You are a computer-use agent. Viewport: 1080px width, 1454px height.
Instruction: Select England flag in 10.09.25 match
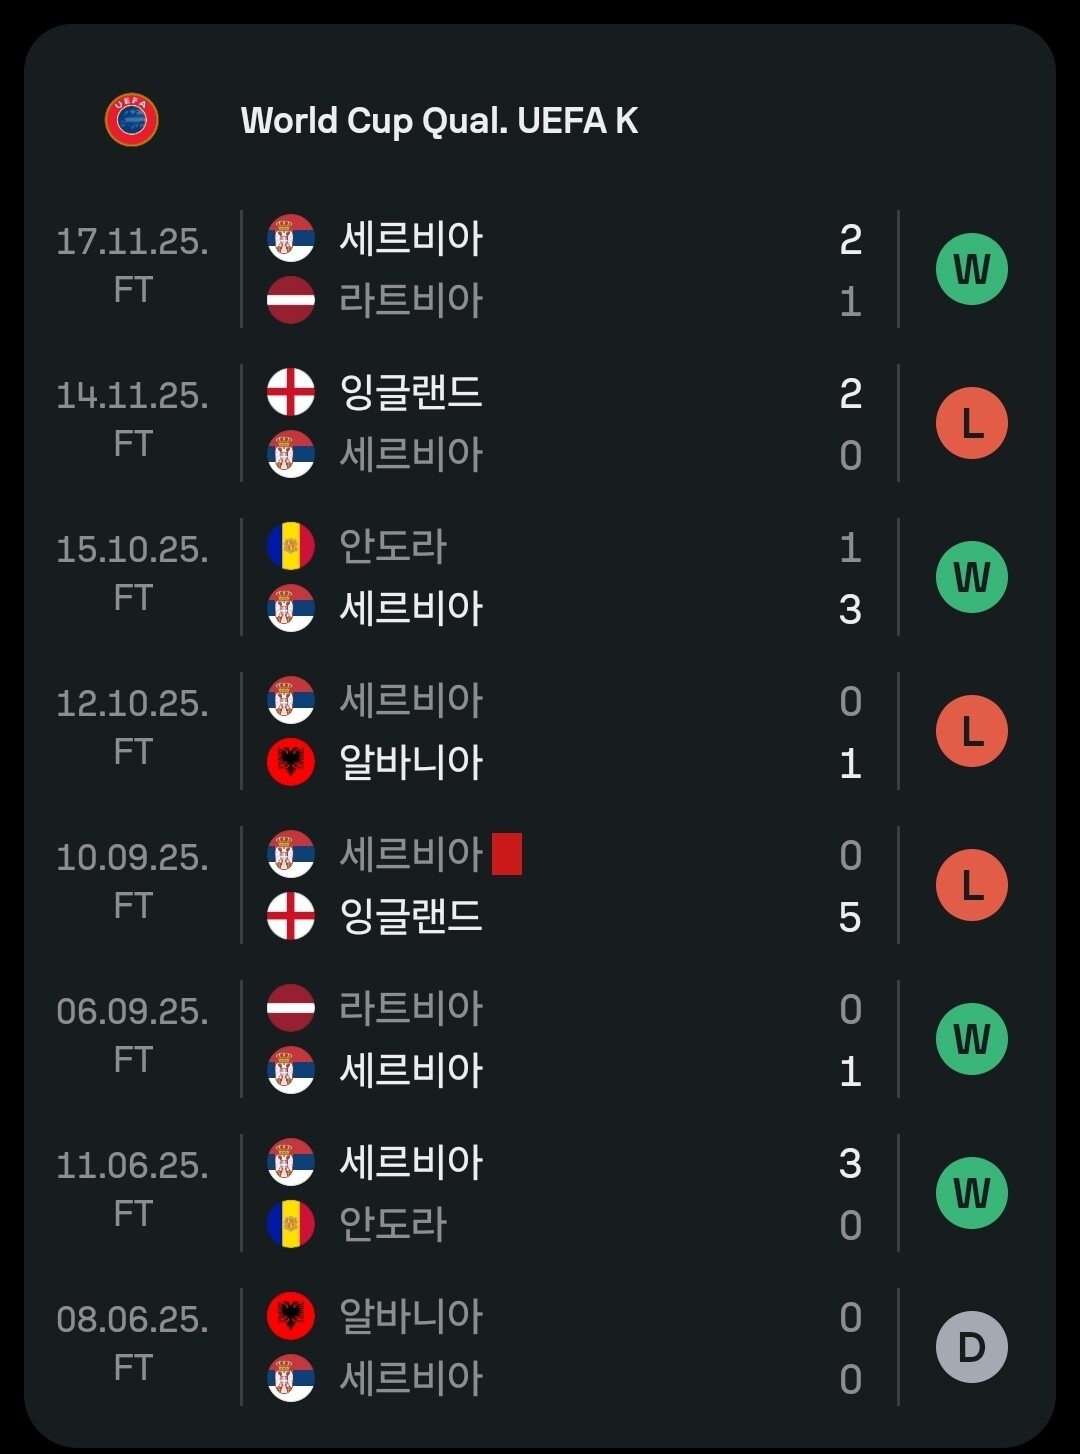[x=291, y=916]
